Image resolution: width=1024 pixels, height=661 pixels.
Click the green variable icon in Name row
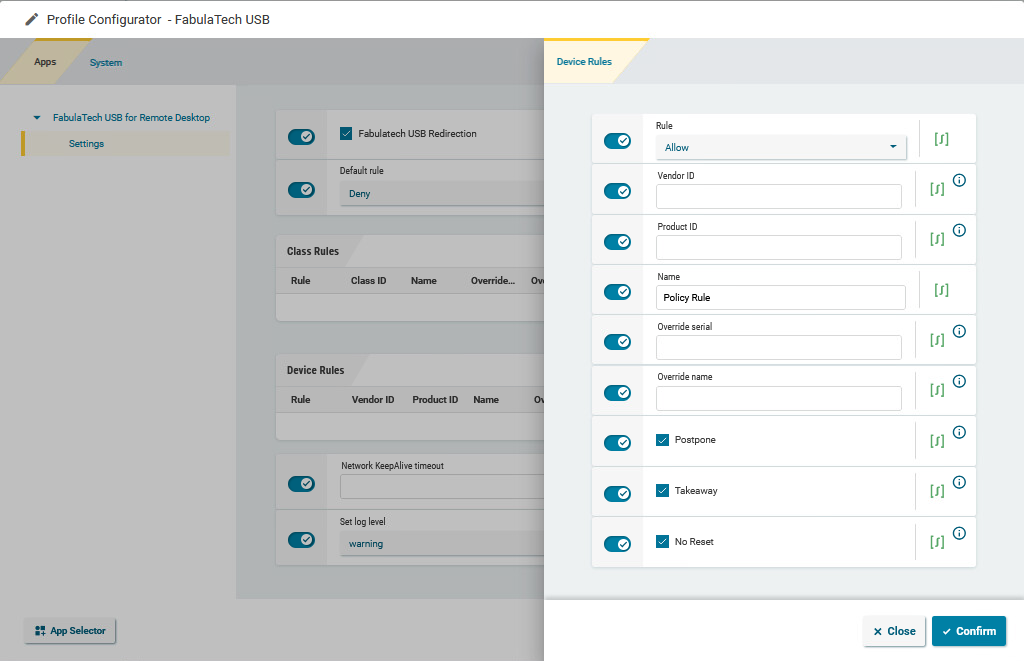click(x=941, y=290)
